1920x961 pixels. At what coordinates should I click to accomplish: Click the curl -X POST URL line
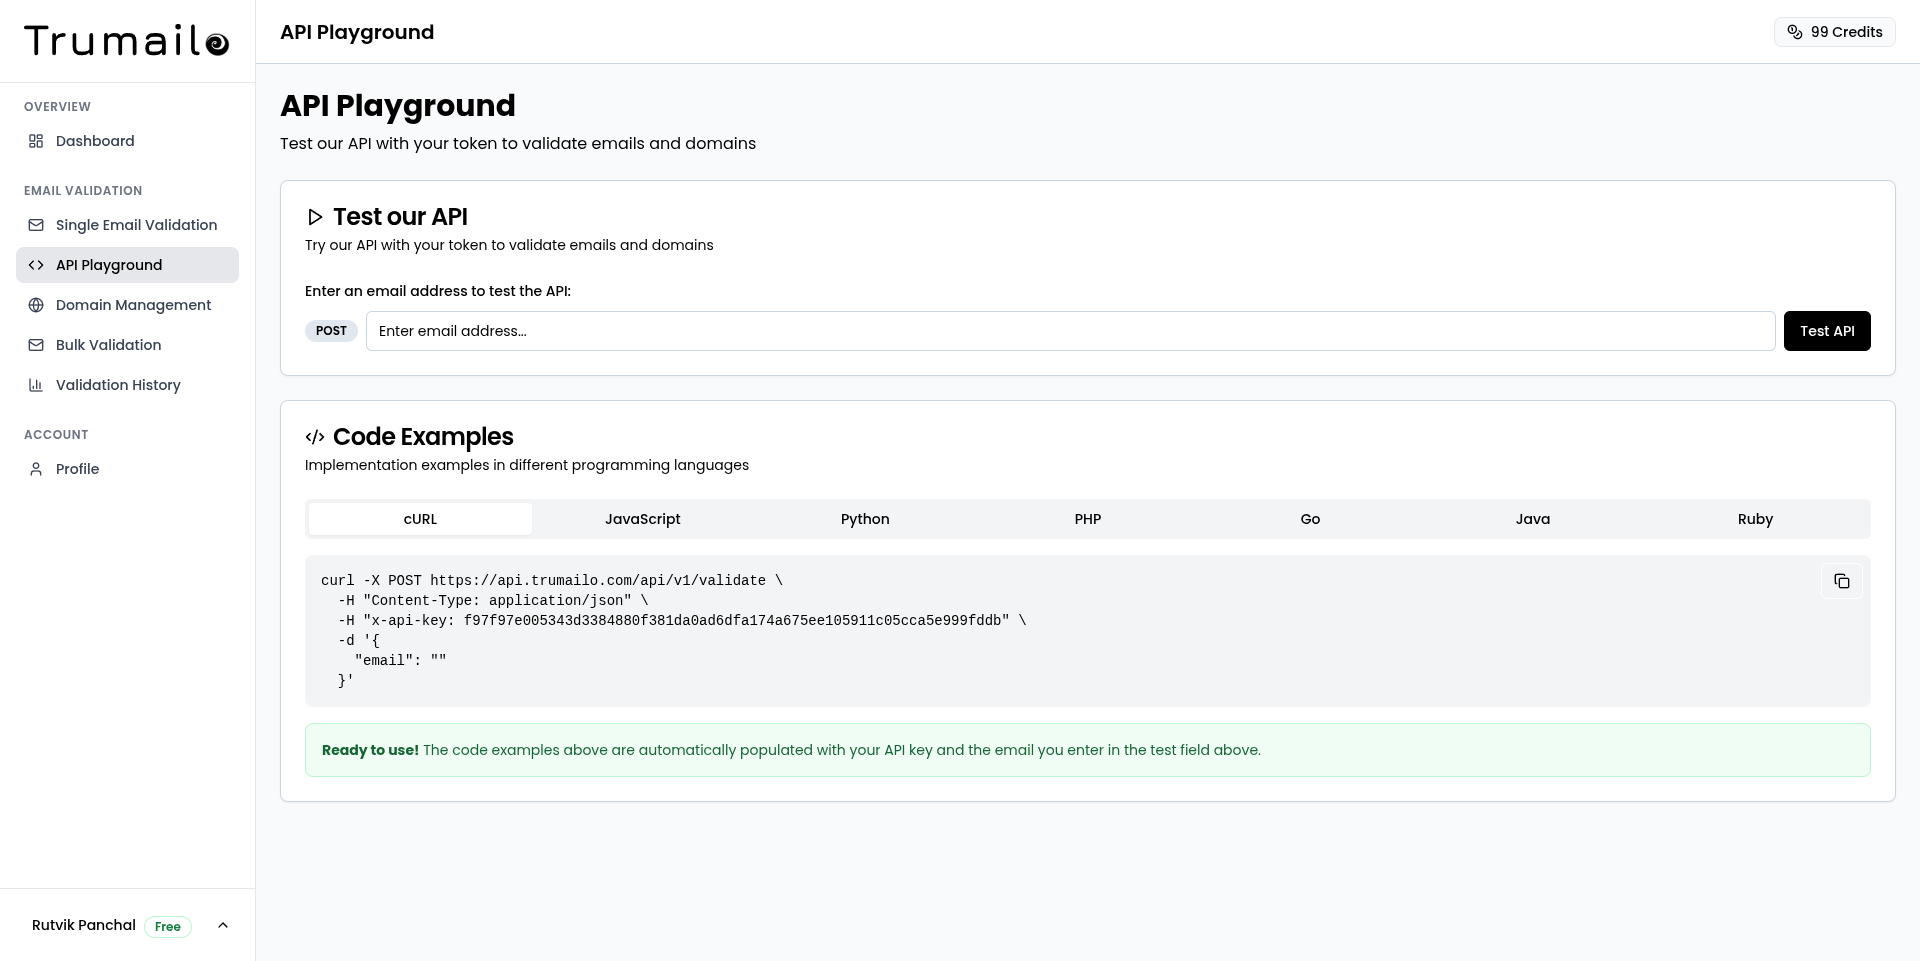coord(552,580)
